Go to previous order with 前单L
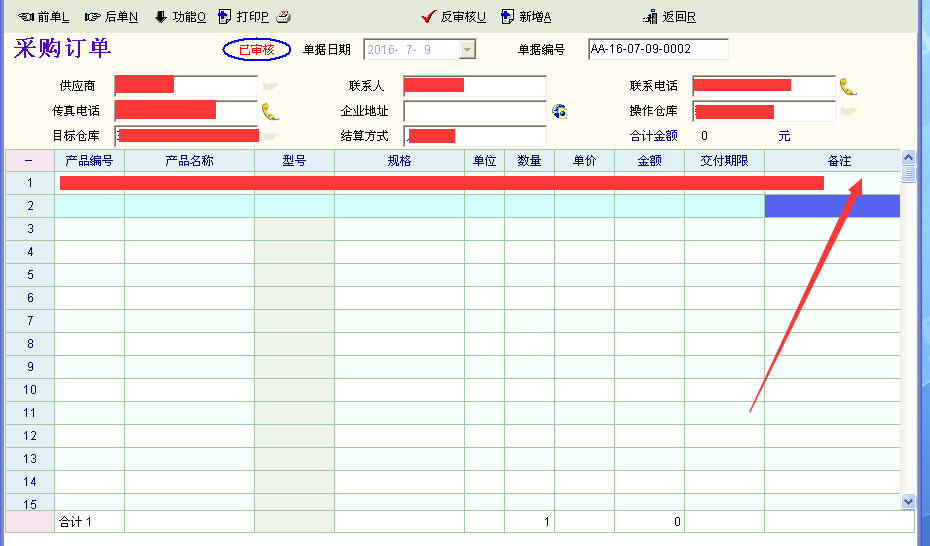930x546 pixels. (43, 17)
